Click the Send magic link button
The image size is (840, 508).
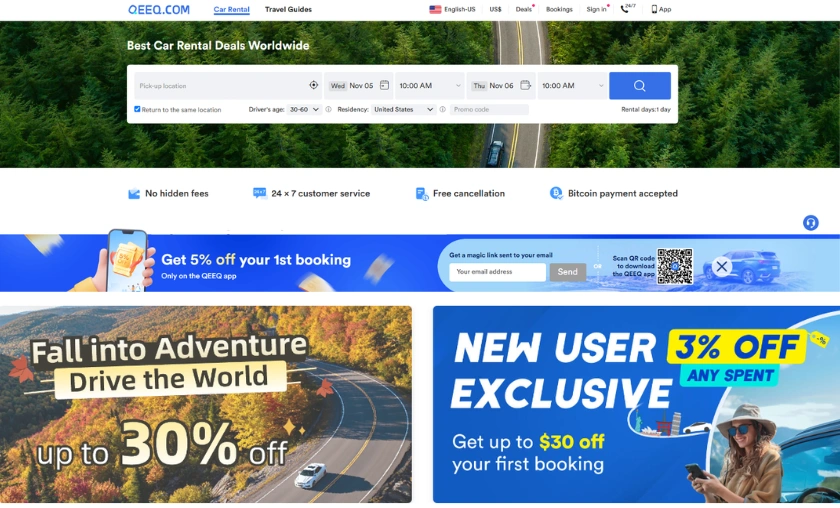[567, 272]
